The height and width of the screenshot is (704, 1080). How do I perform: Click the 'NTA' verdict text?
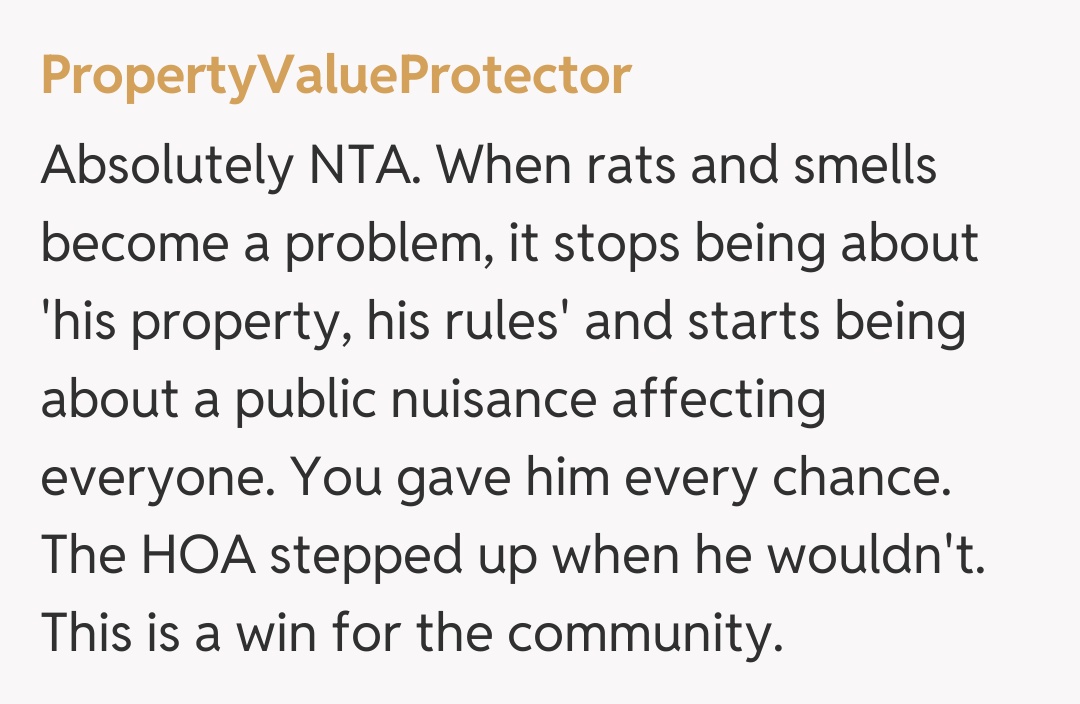361,167
